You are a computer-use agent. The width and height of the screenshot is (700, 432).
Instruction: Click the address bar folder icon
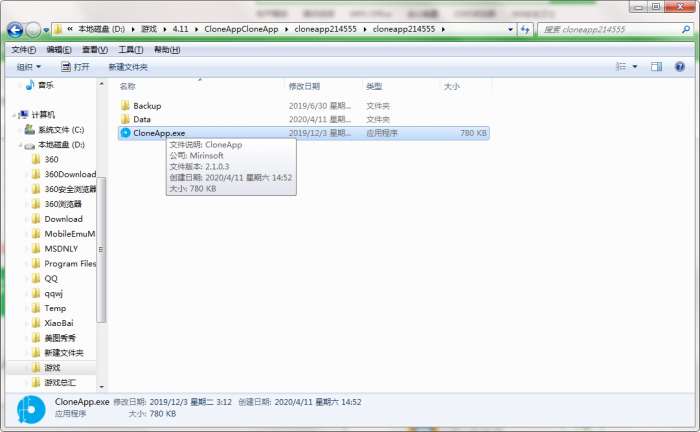click(58, 29)
